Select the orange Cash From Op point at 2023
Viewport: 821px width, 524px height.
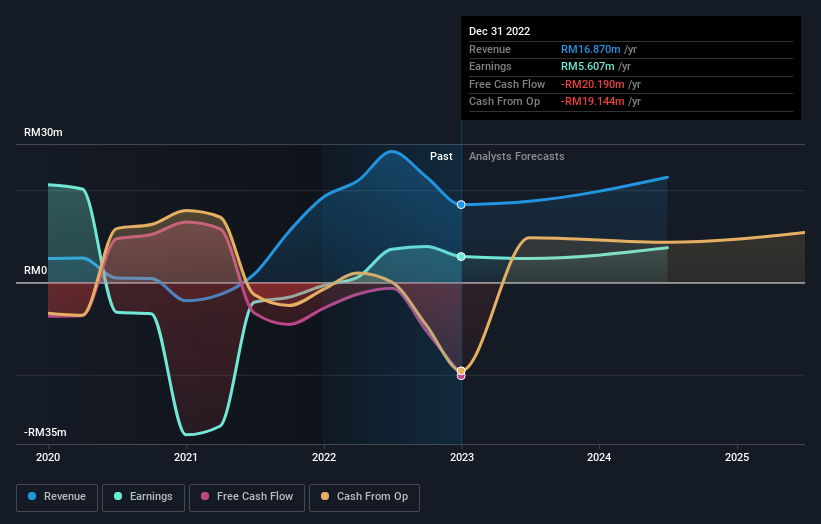(461, 371)
